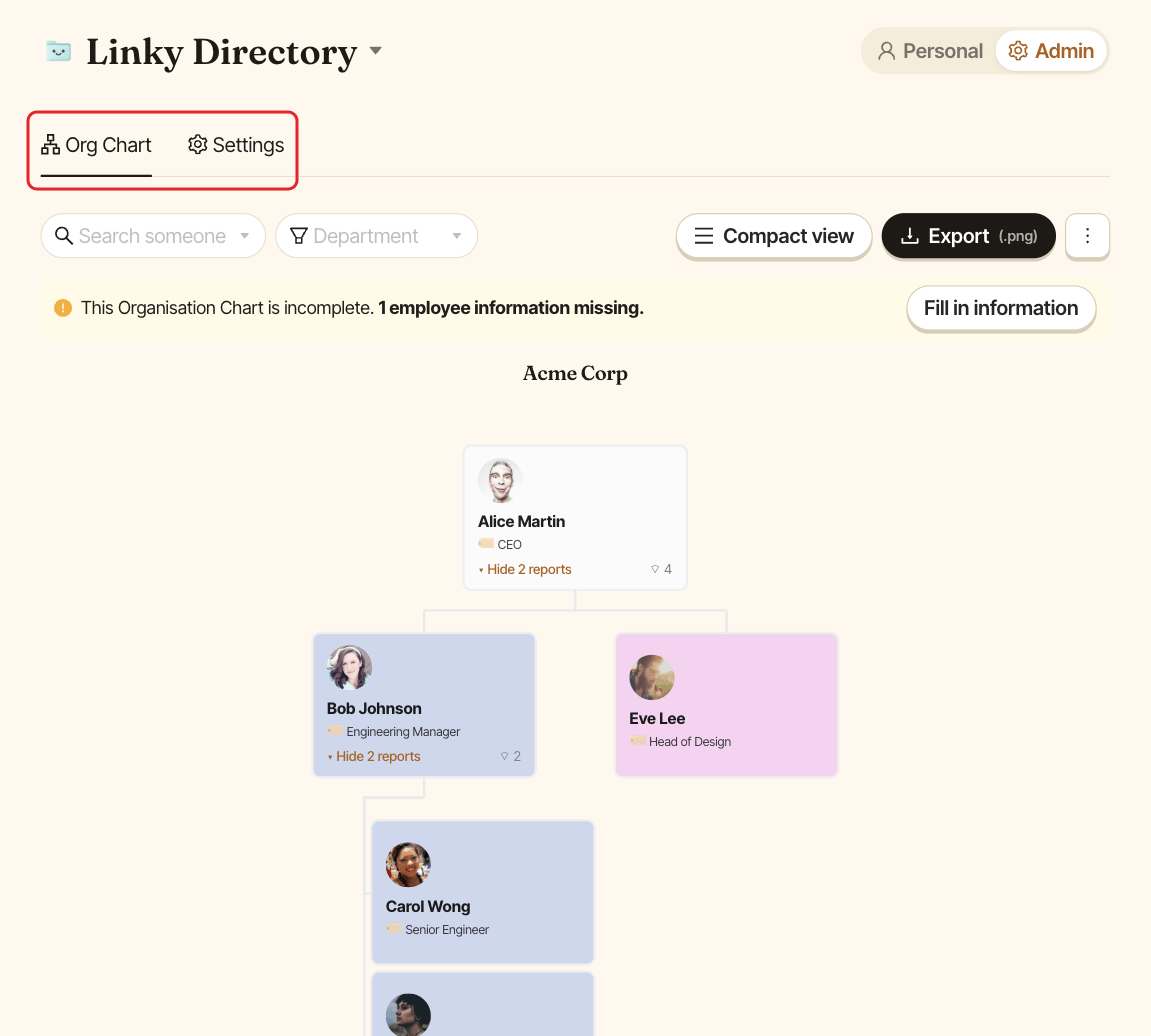The width and height of the screenshot is (1151, 1036).
Task: Click the count 4 icon on Alice's card
Action: (661, 569)
